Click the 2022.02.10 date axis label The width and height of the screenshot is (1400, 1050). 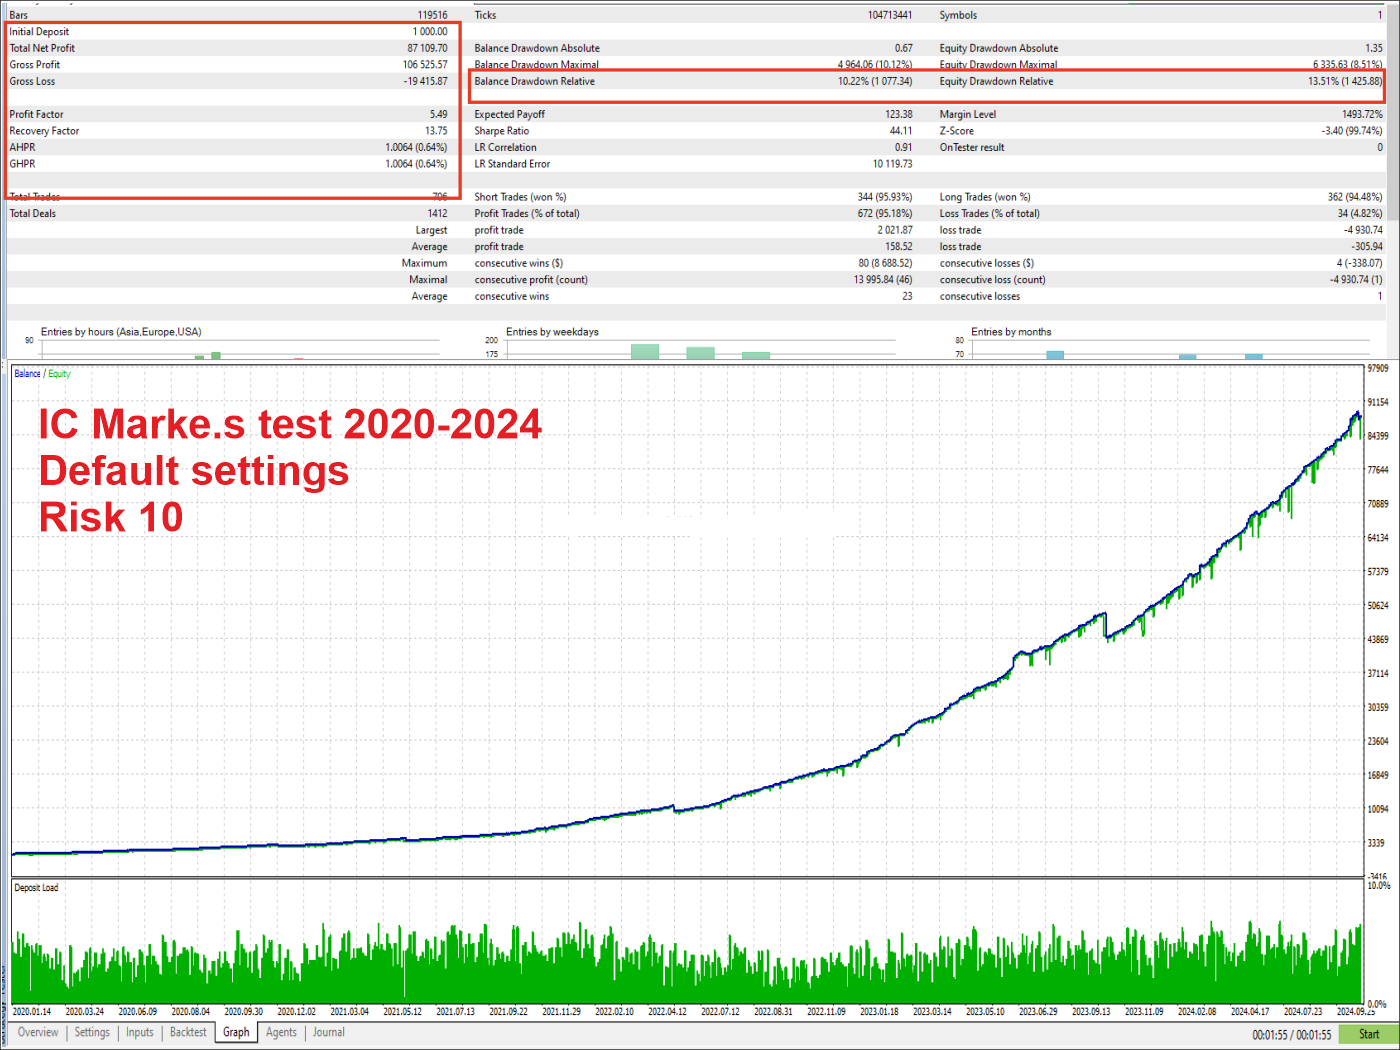pos(614,1012)
